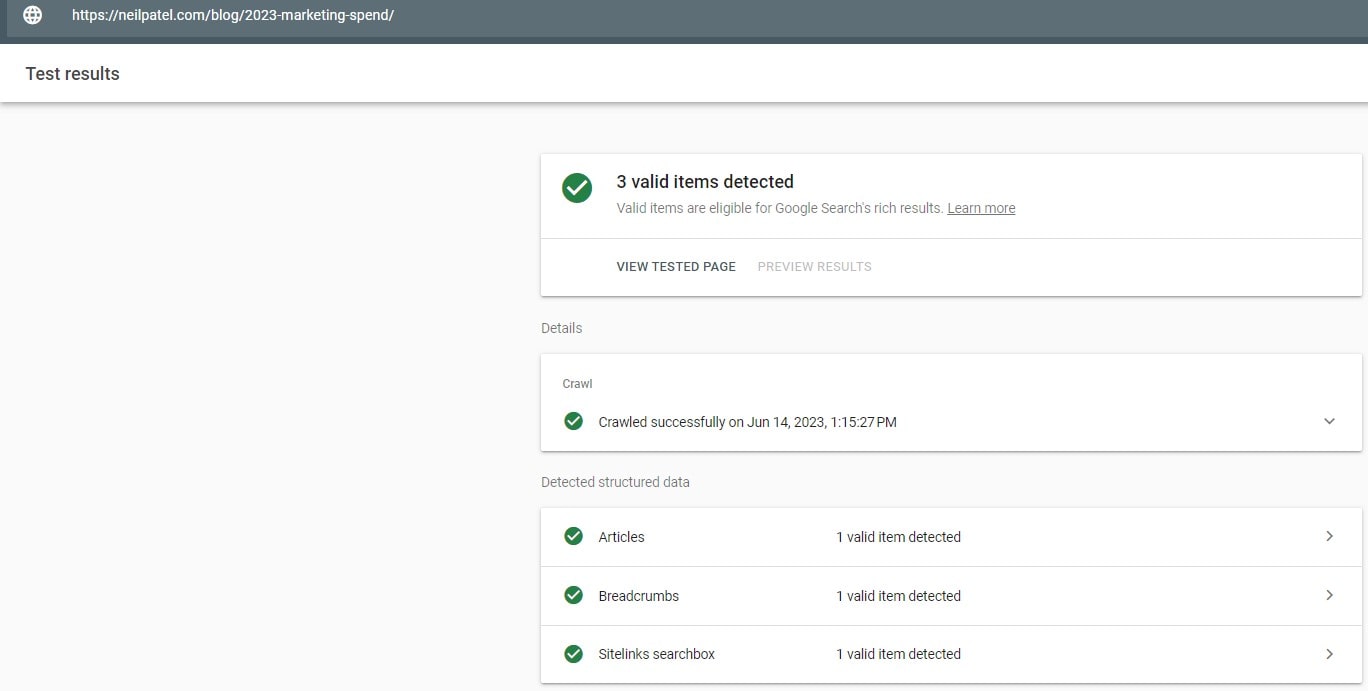Viewport: 1368px width, 691px height.
Task: Open the Articles structured data details arrow
Action: pos(1330,536)
